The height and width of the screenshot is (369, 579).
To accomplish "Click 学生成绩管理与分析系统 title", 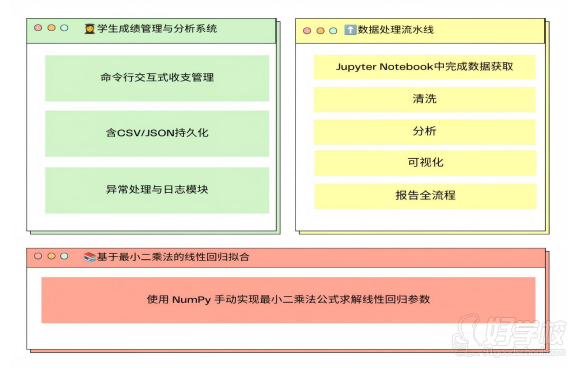I will click(x=157, y=29).
